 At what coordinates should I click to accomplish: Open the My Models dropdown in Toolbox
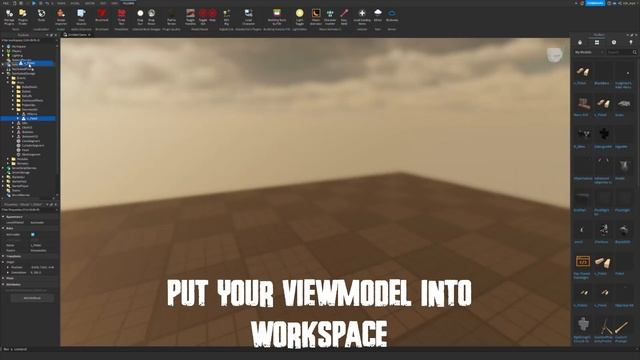click(589, 52)
